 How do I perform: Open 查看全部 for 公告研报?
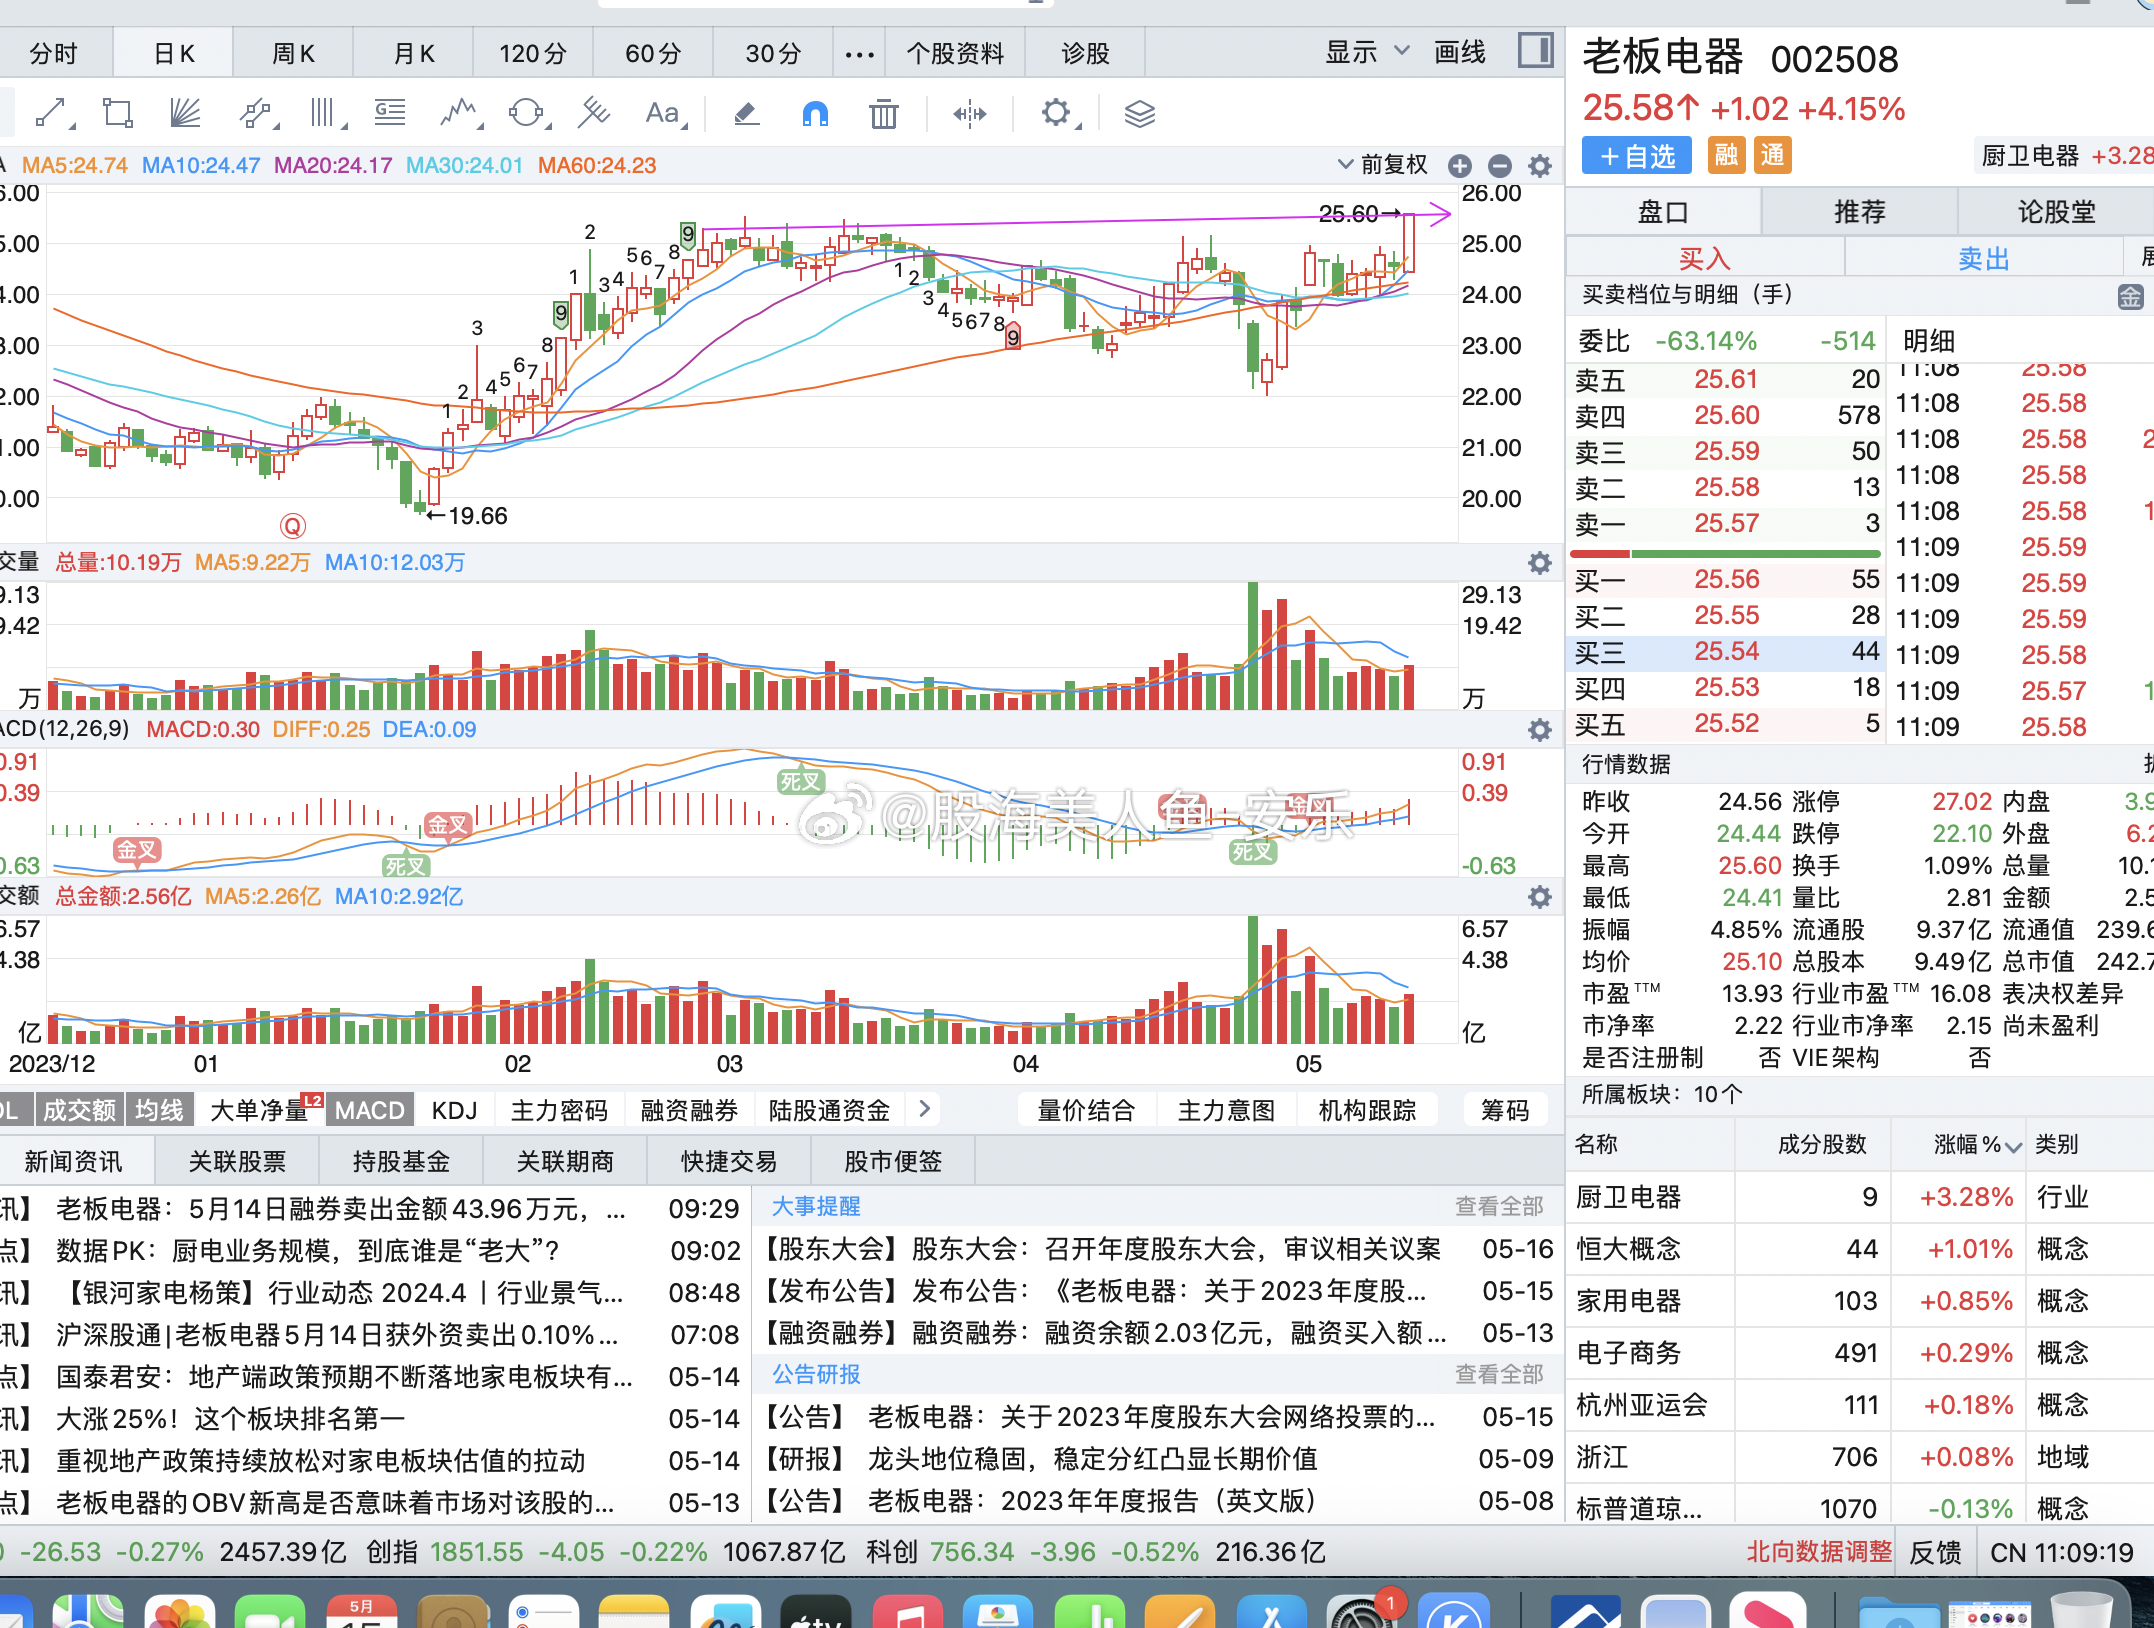(1499, 1374)
